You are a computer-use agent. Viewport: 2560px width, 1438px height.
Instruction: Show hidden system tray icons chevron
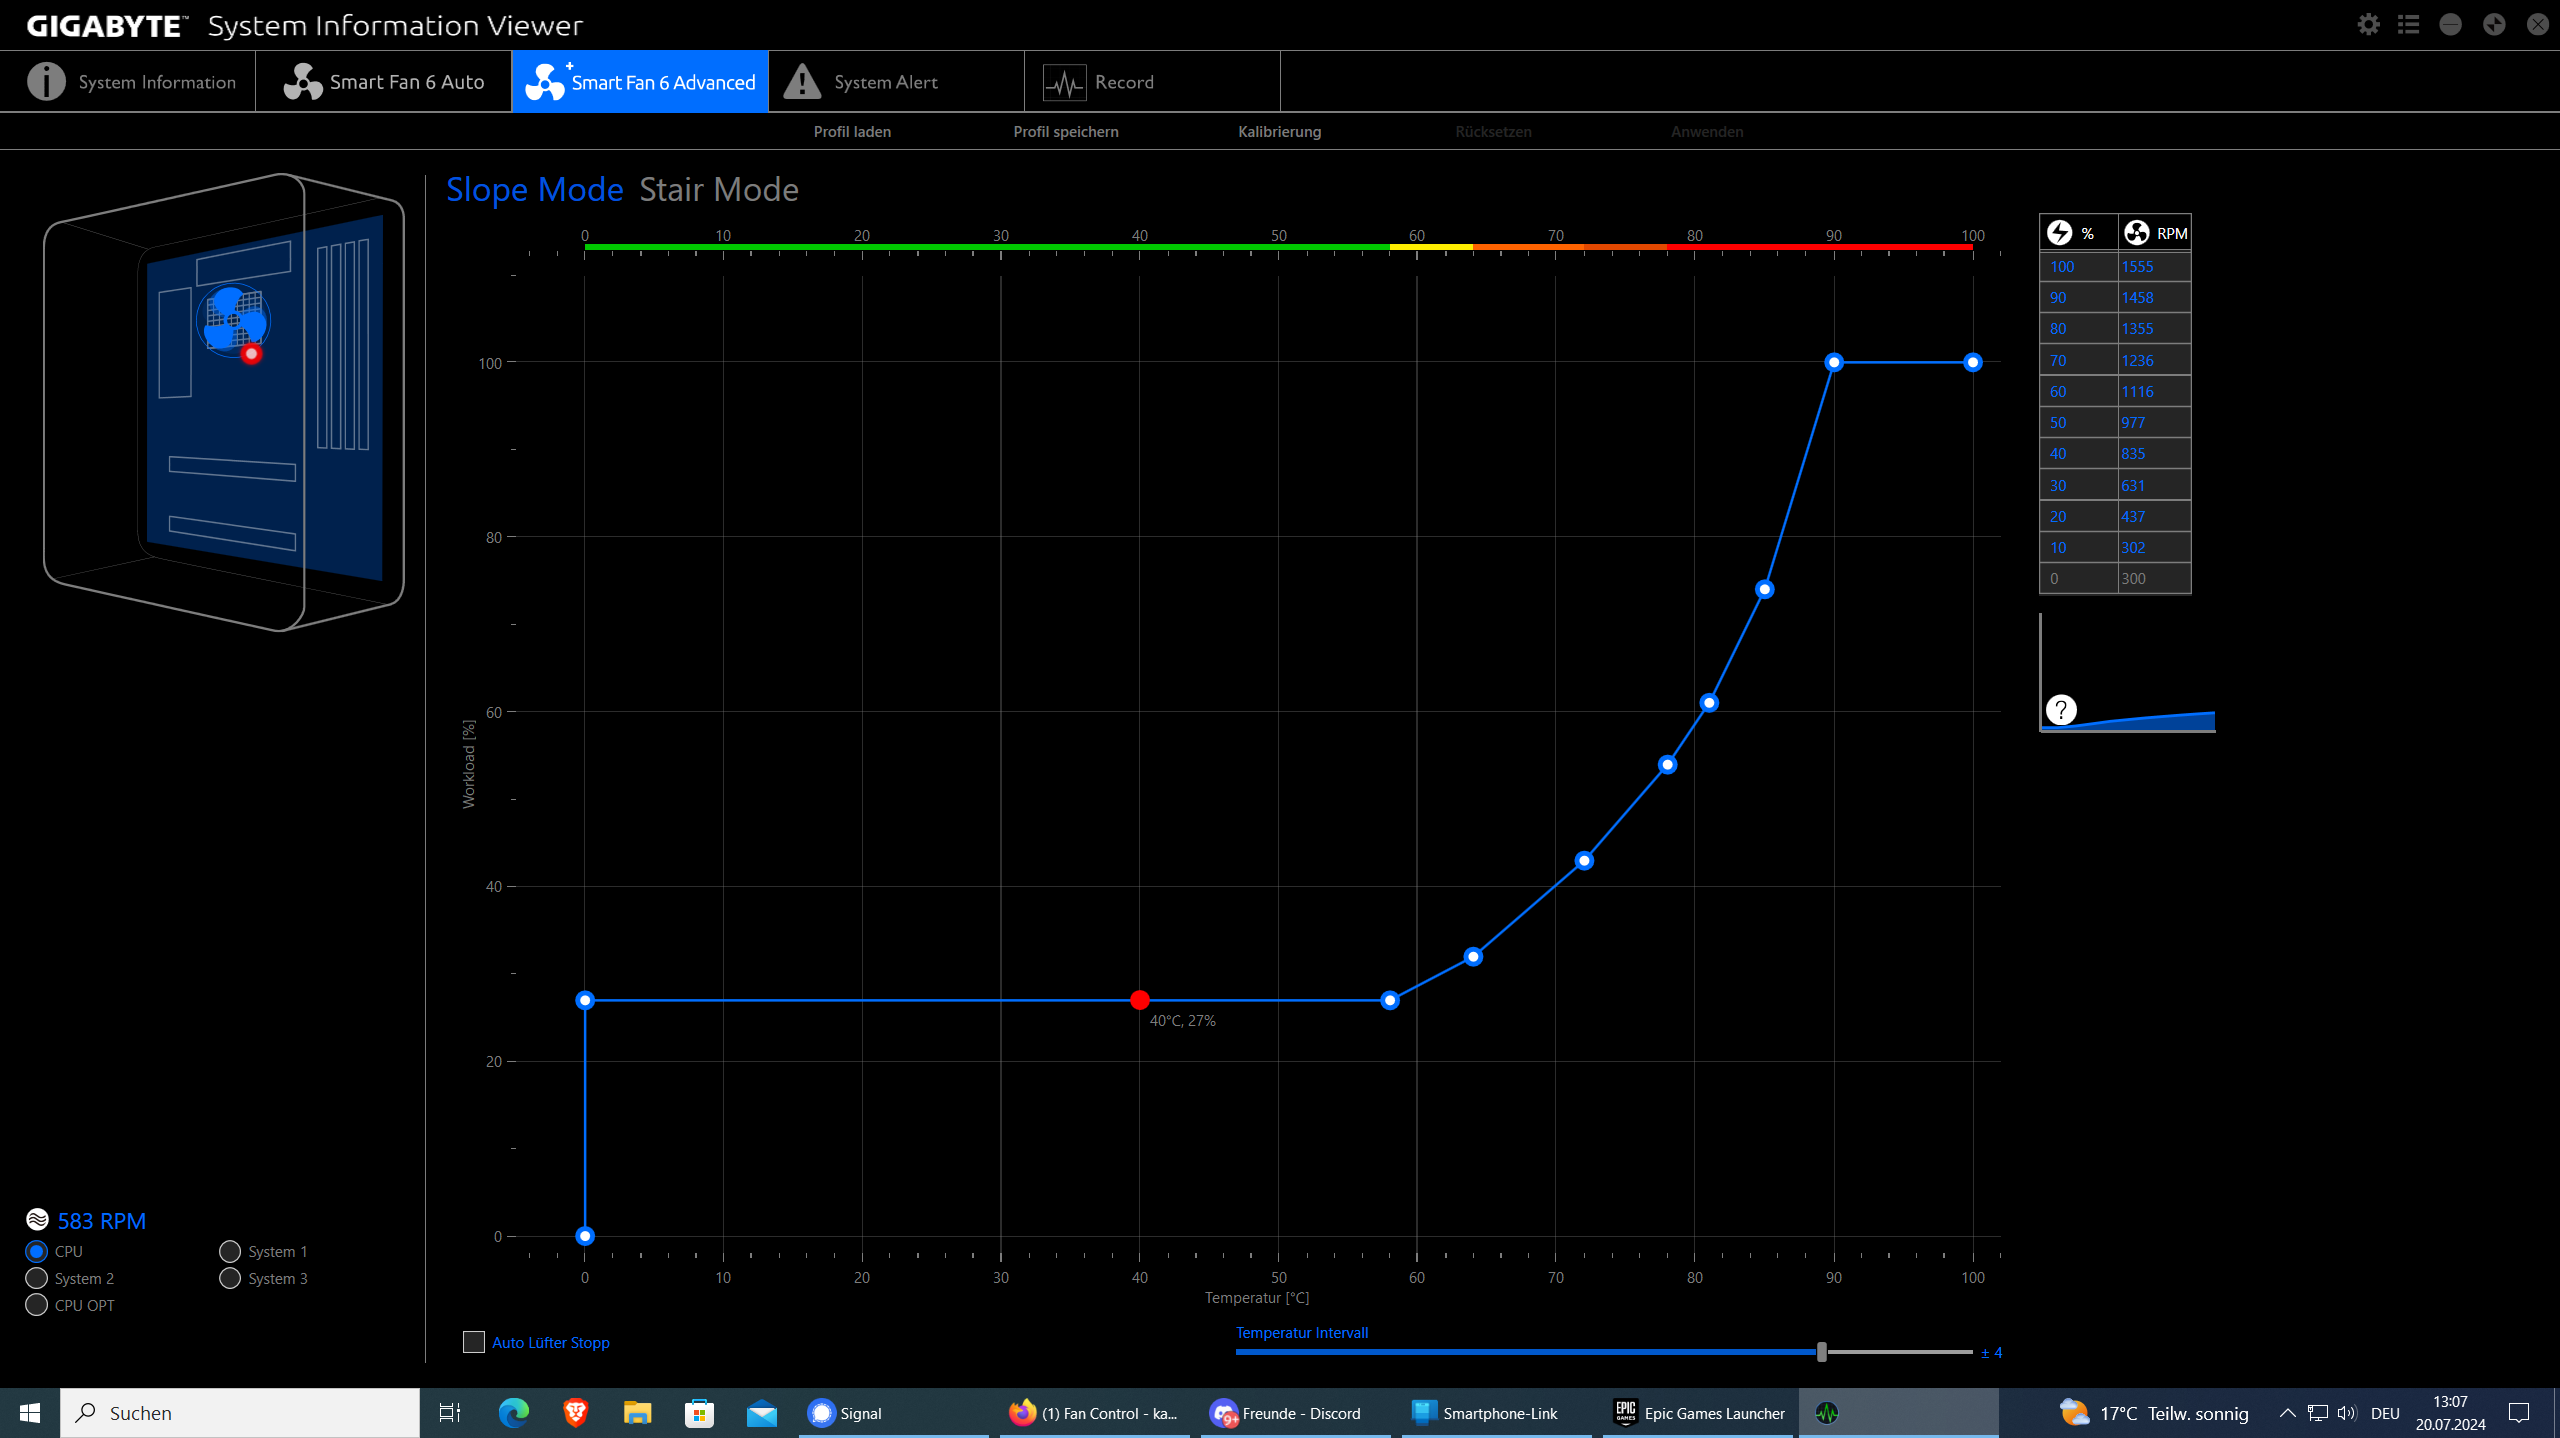pos(2287,1413)
